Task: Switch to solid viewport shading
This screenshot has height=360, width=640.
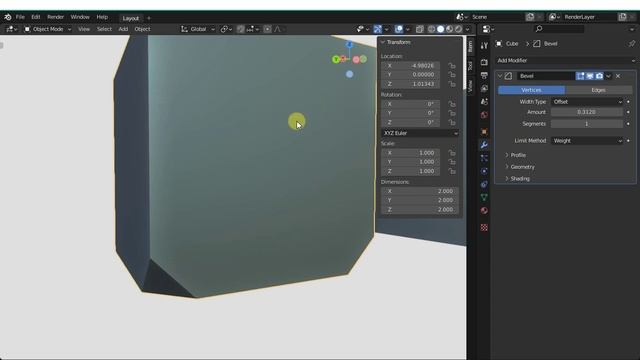Action: point(440,29)
